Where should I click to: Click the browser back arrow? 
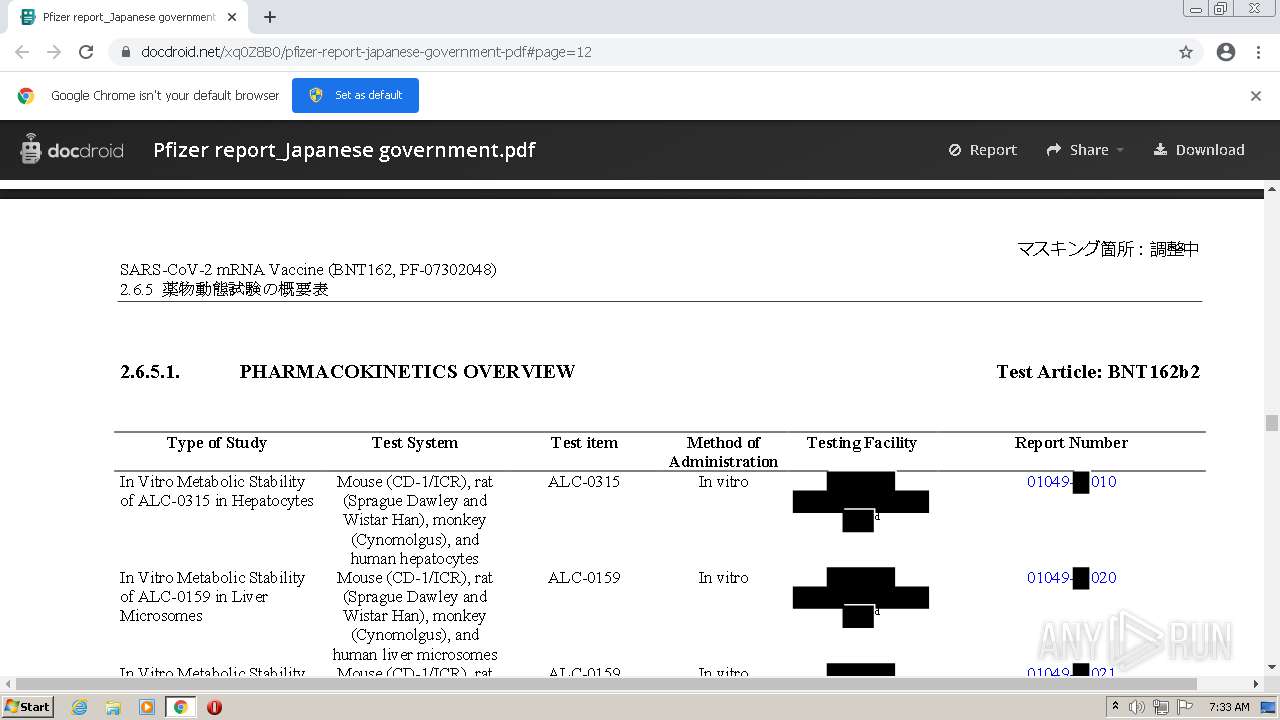pyautogui.click(x=22, y=52)
